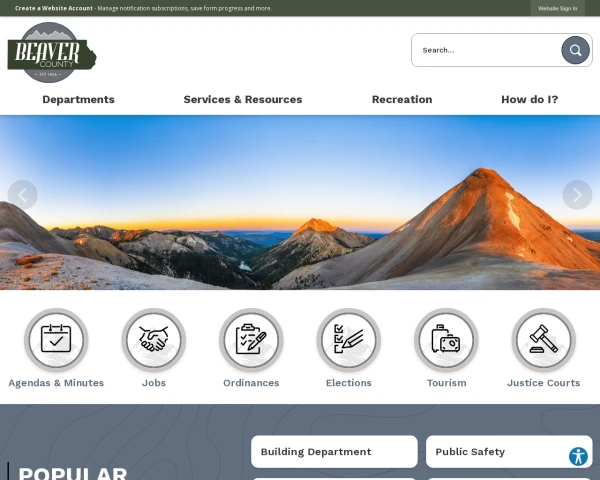This screenshot has width=600, height=480.
Task: Open the accessibility options widget
Action: pos(578,456)
